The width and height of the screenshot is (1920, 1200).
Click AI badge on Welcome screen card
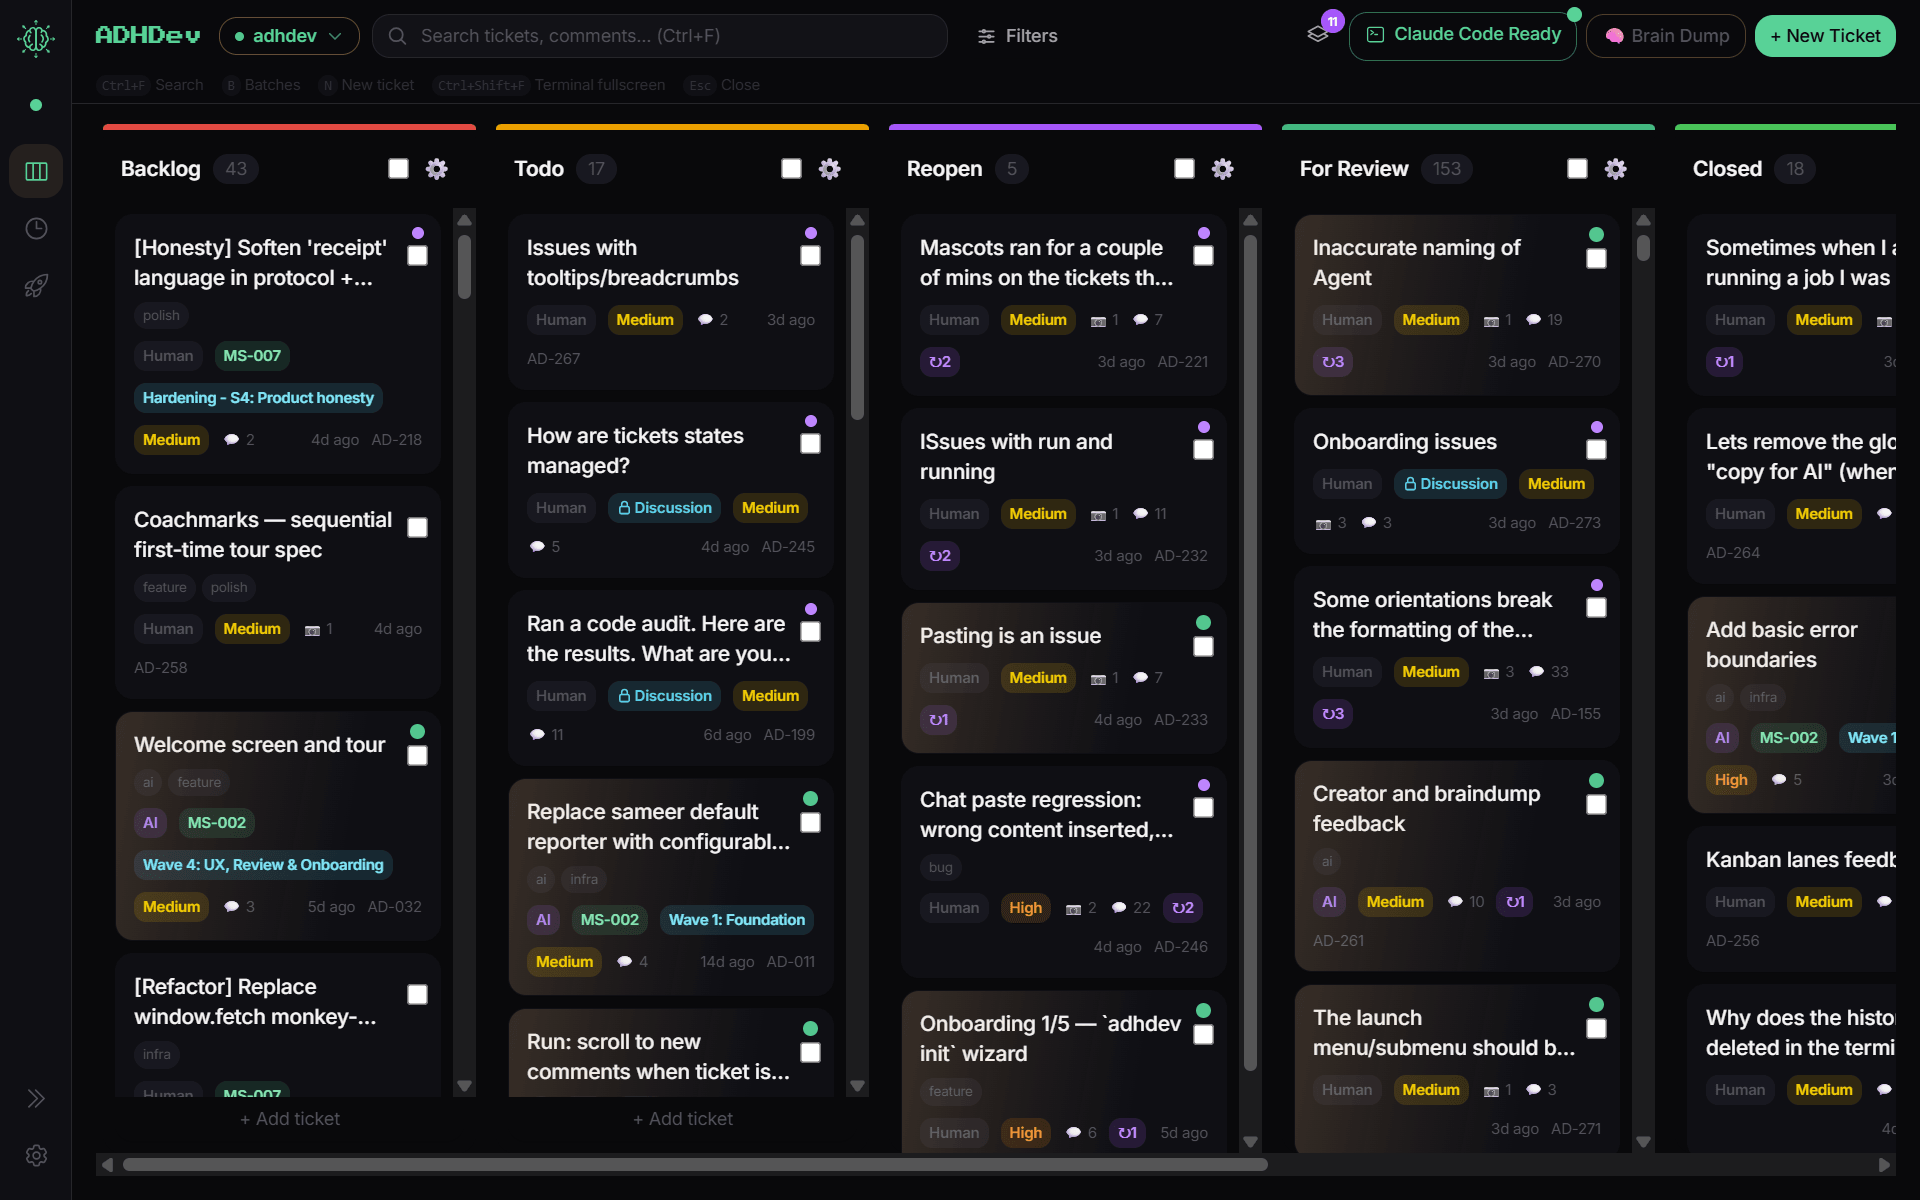point(150,823)
